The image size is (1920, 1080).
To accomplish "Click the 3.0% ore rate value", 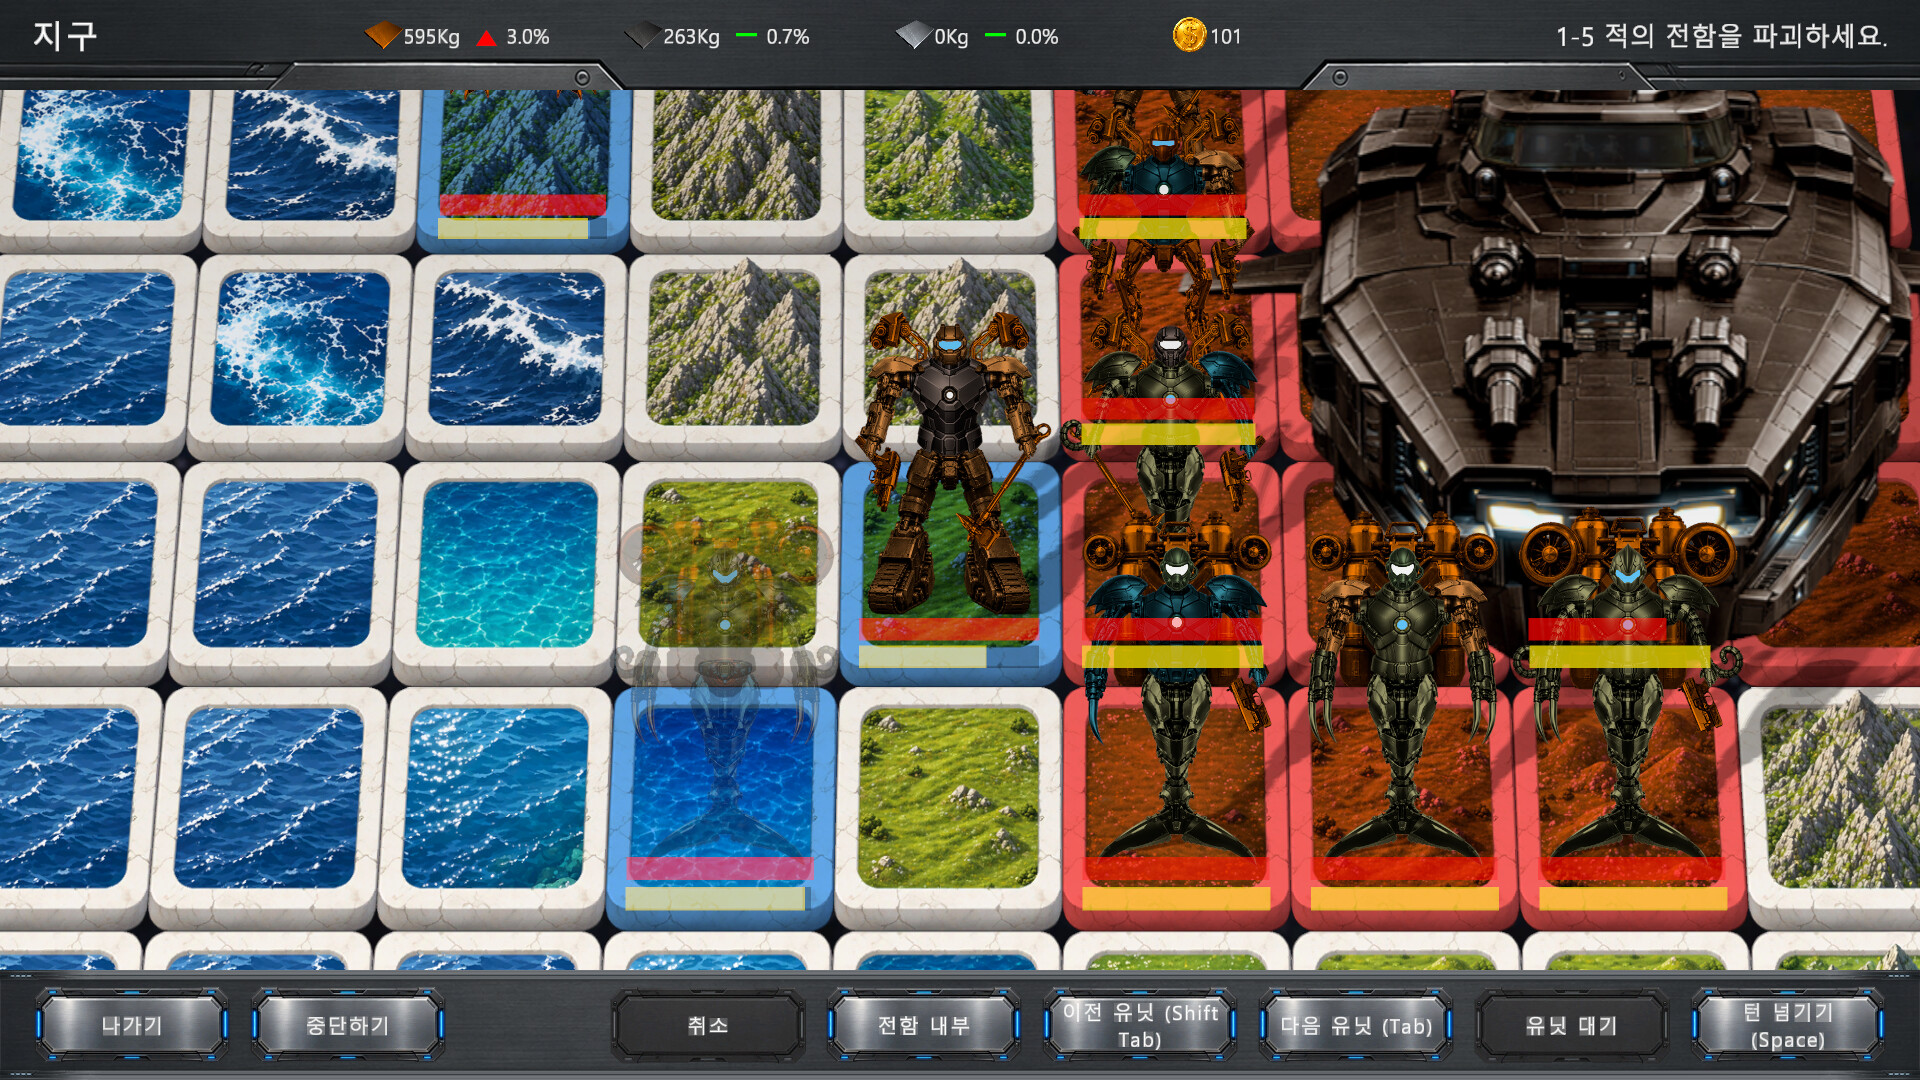I will click(x=527, y=37).
